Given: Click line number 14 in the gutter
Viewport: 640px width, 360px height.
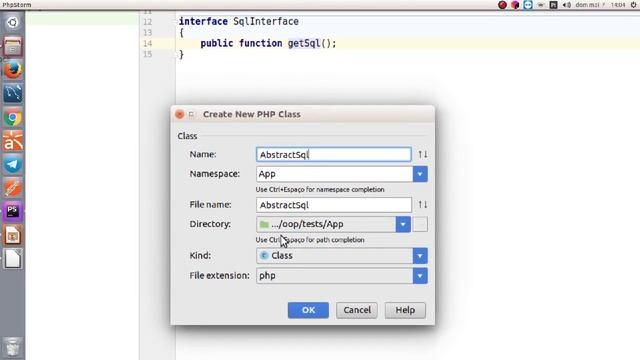Looking at the screenshot, I should click(147, 43).
